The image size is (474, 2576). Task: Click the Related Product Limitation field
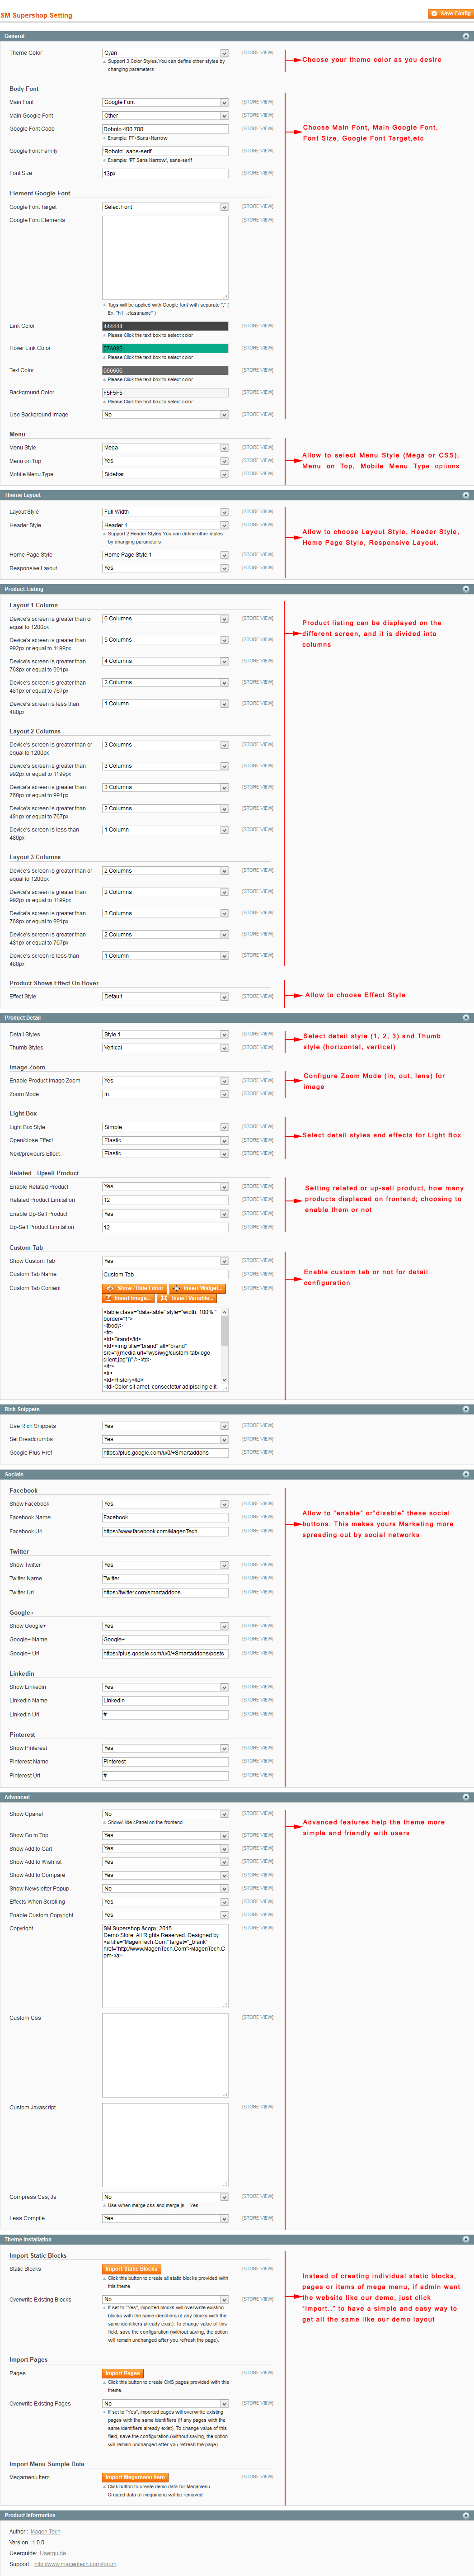click(165, 1200)
